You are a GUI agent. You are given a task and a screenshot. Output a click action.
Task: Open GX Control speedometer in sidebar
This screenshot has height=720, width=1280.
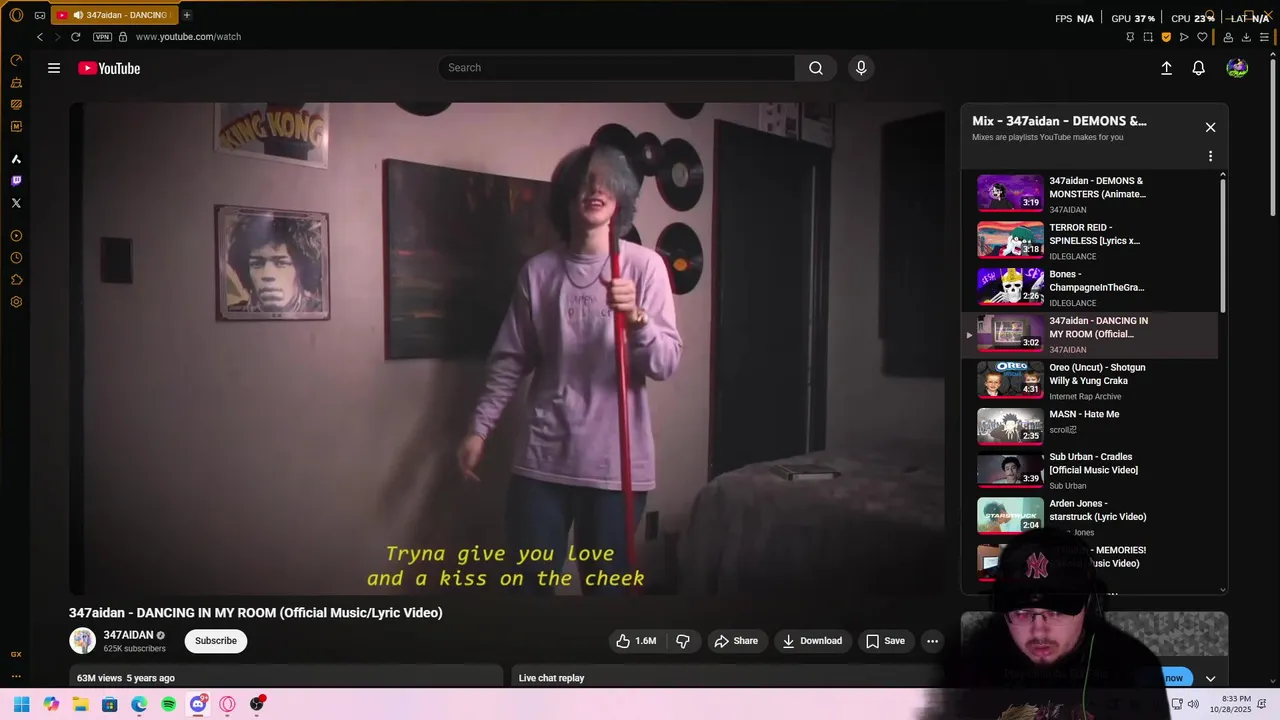(x=16, y=60)
